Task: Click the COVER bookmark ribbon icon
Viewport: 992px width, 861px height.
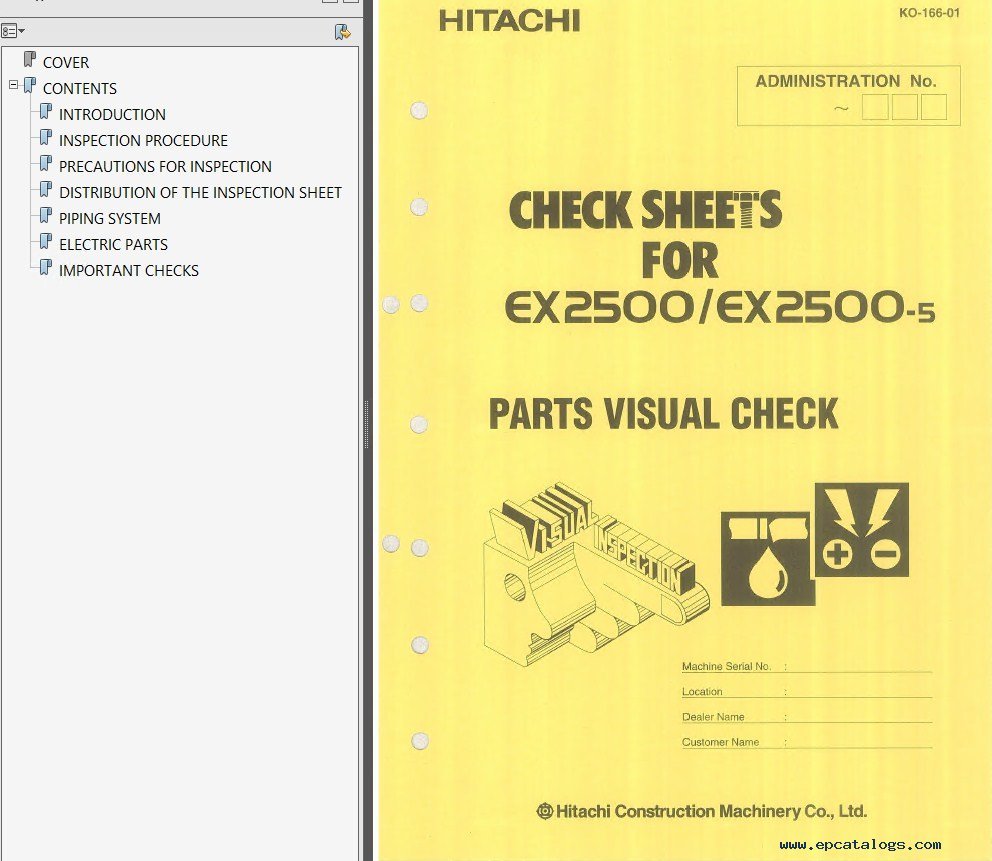Action: click(30, 59)
